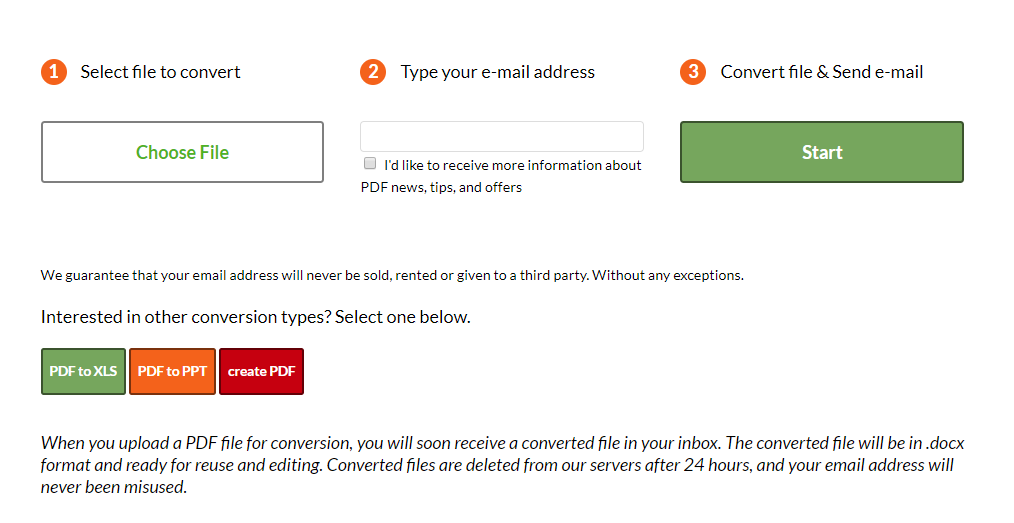Switch to PDF to XLS conversion
The image size is (1014, 523).
click(x=83, y=371)
